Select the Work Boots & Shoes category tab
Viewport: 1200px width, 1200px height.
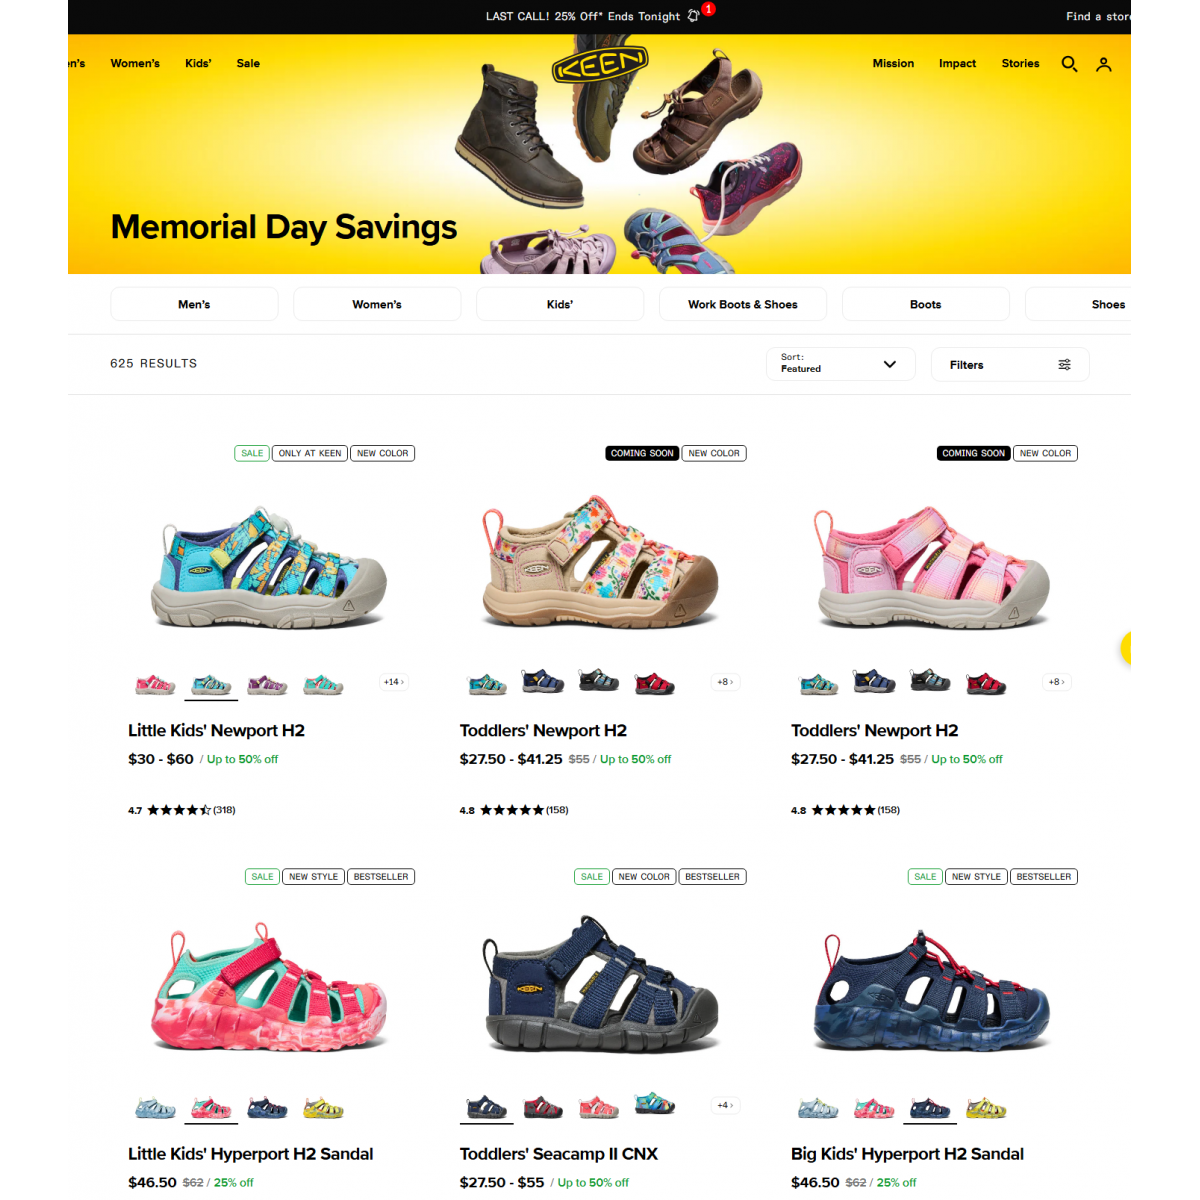(743, 304)
